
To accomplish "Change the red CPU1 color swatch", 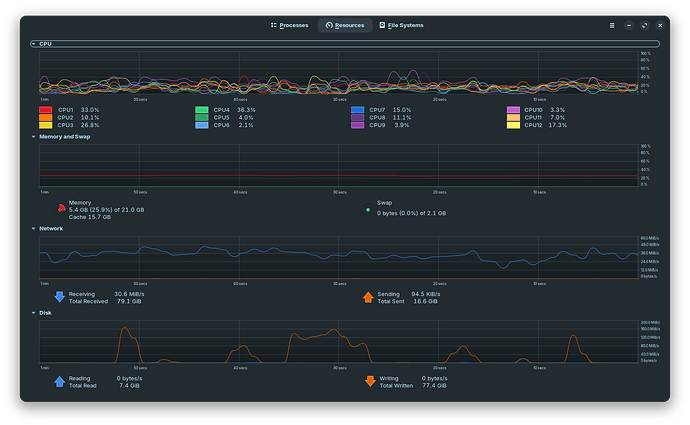I will click(46, 110).
